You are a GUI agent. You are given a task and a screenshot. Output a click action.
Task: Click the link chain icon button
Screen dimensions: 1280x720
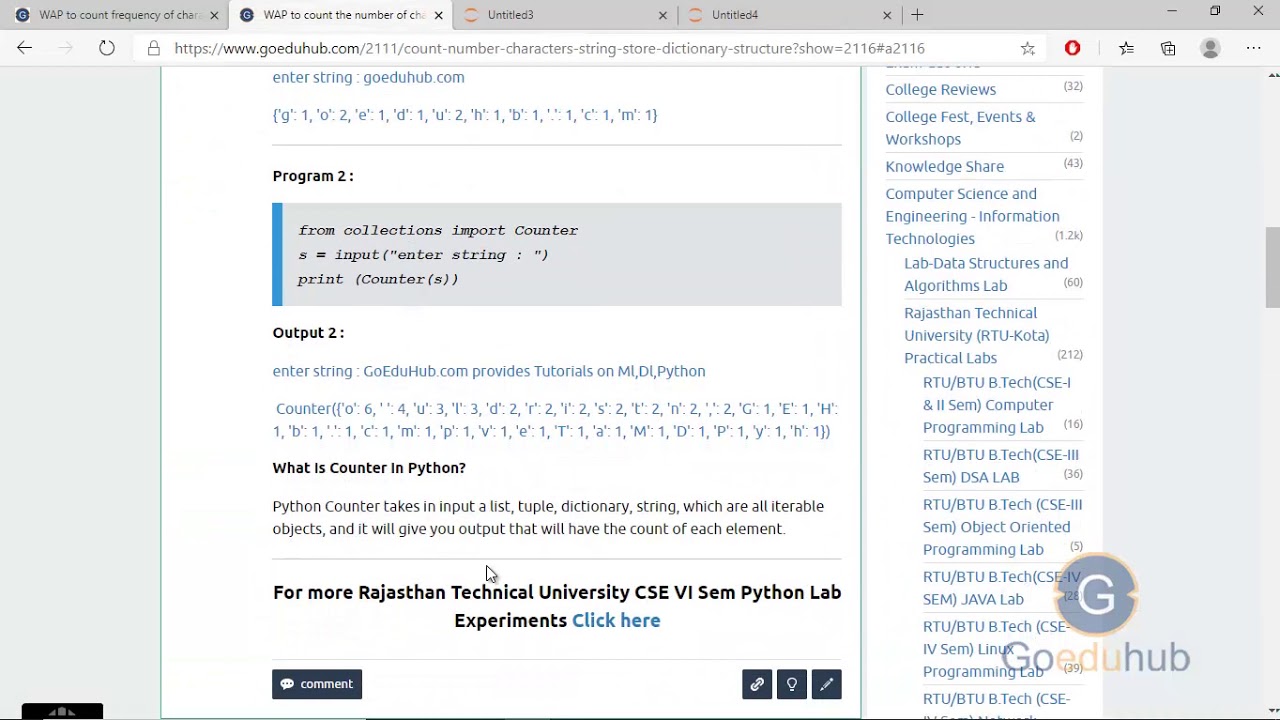[x=757, y=684]
